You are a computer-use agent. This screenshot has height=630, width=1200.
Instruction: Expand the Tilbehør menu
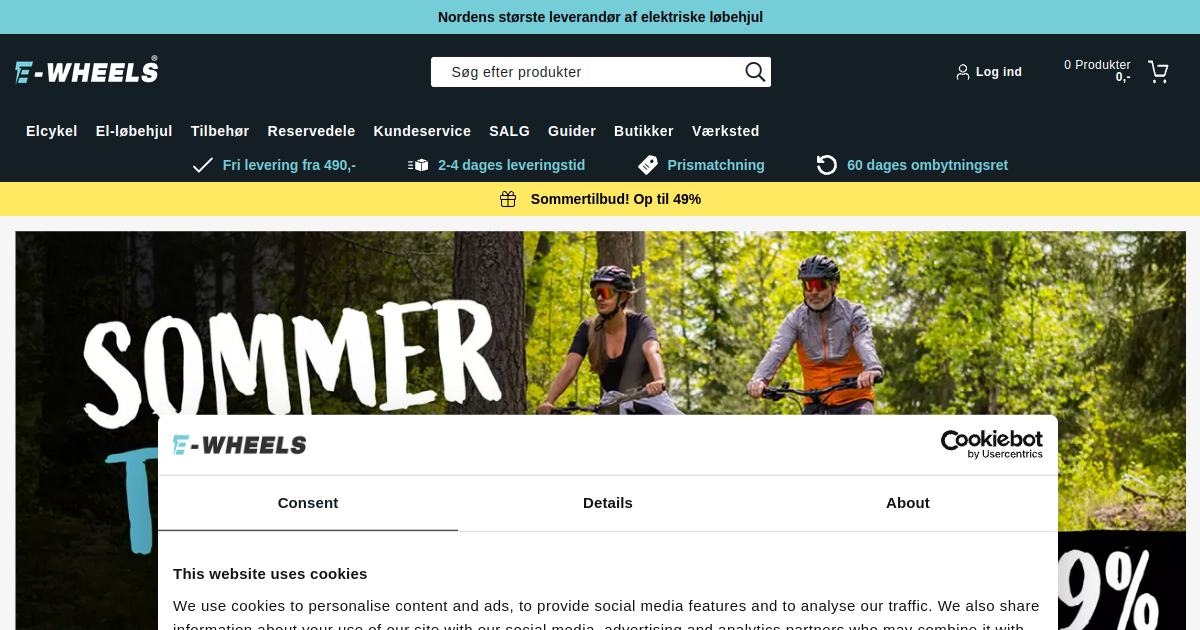[220, 131]
